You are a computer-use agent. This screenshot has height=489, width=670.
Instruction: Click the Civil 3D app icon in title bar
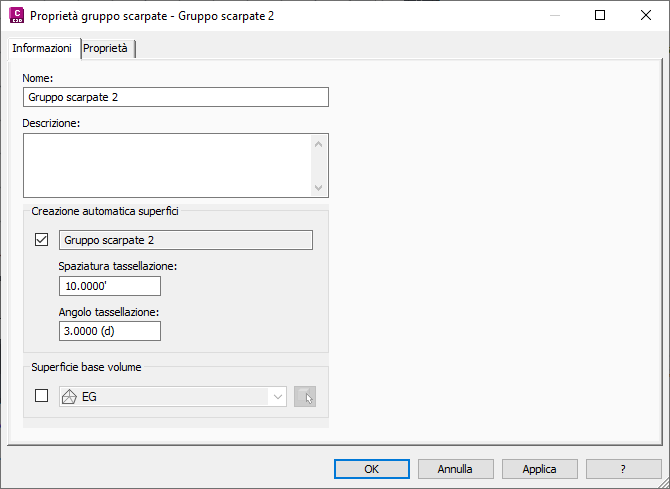[15, 15]
